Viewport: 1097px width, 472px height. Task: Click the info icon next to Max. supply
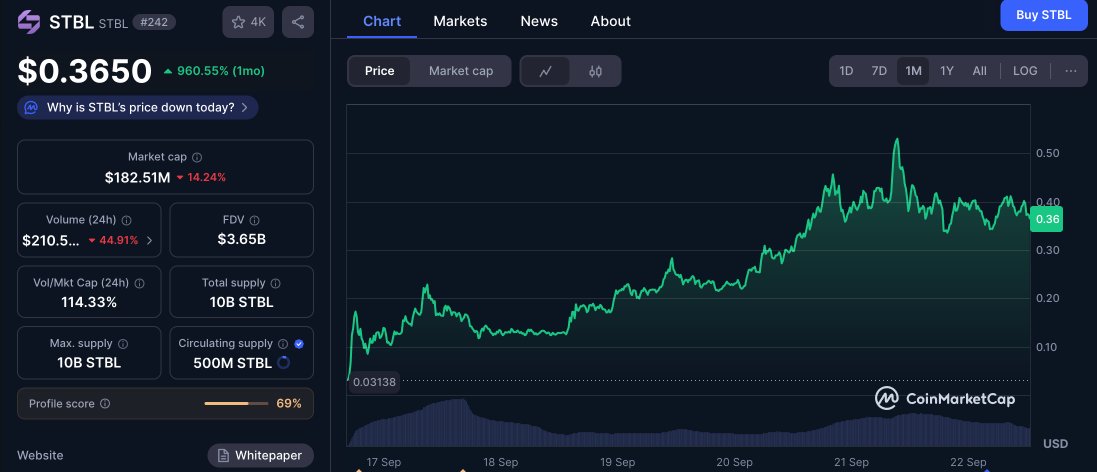(x=123, y=344)
